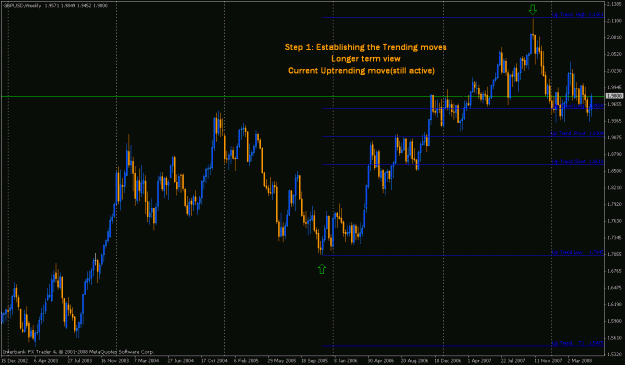This screenshot has height=365, width=625.
Task: Click the '29 May 2005' date label
Action: [281, 360]
